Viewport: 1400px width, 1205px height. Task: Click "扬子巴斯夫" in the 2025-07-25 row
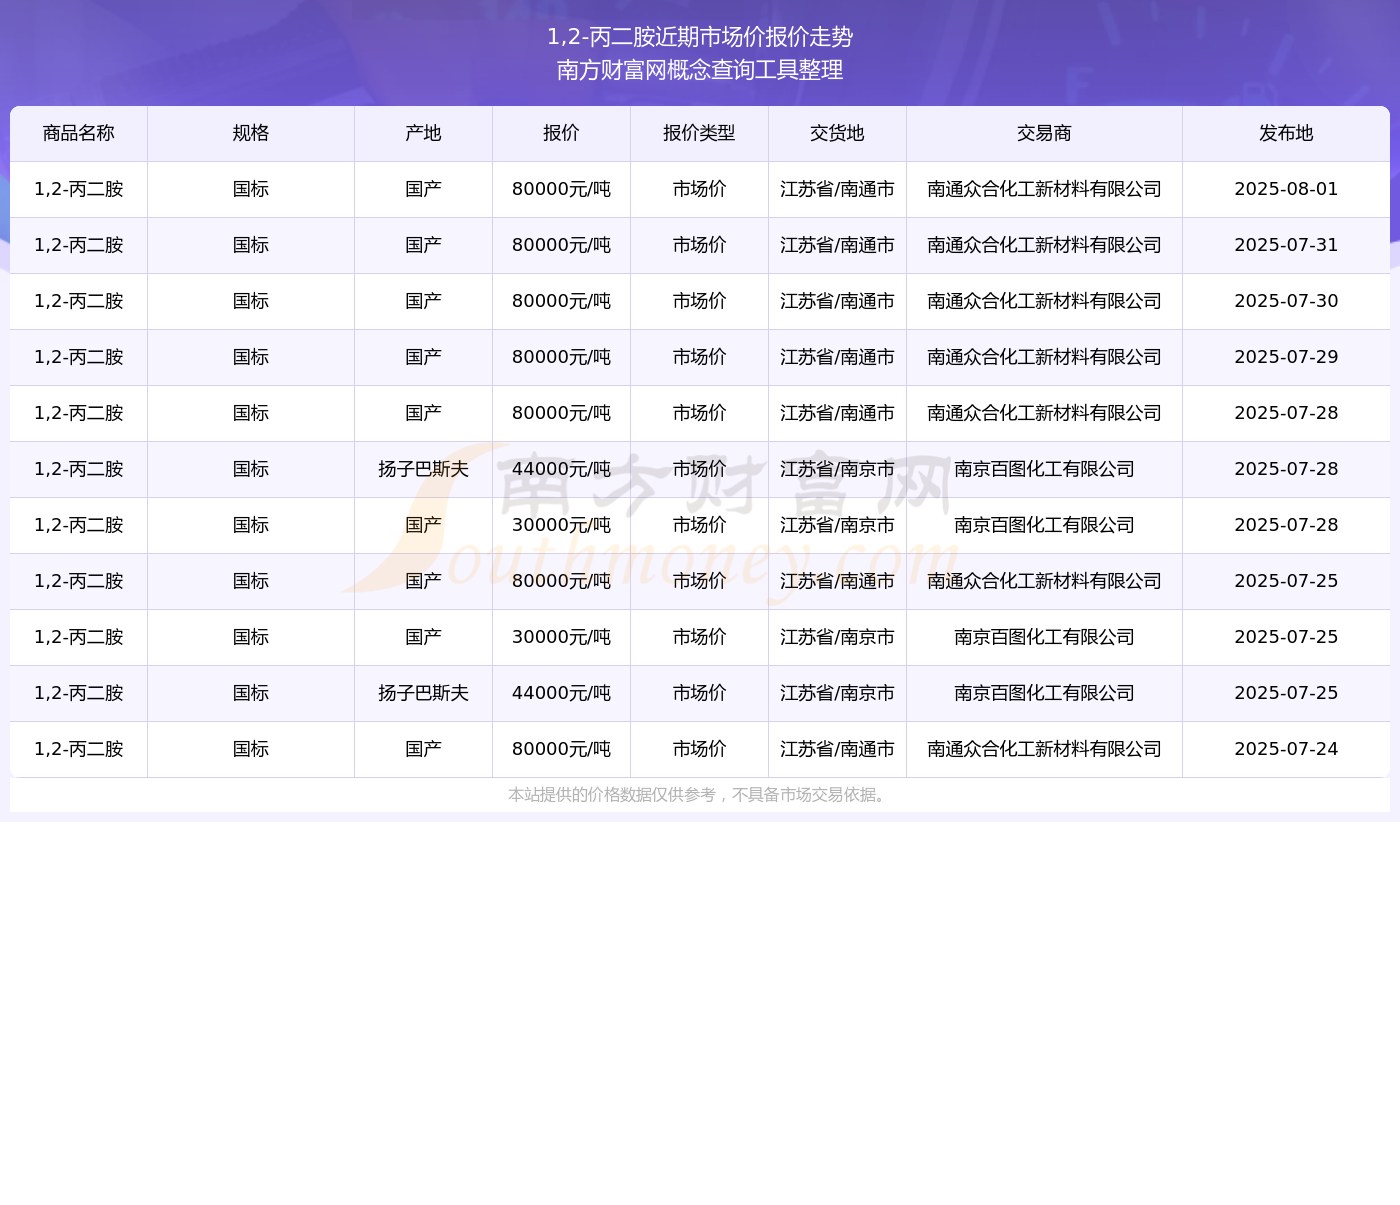click(424, 693)
